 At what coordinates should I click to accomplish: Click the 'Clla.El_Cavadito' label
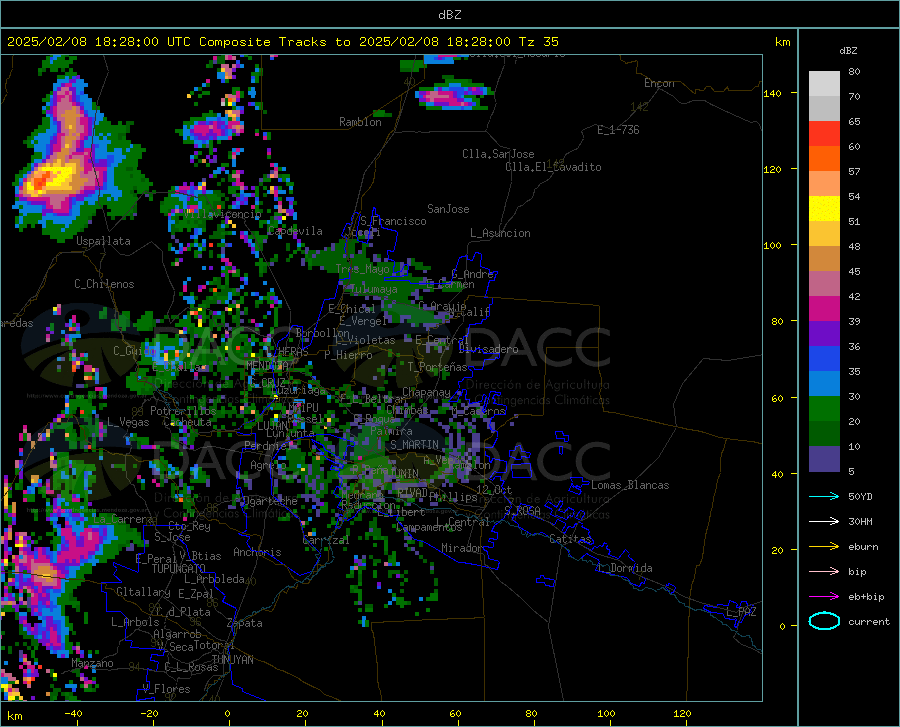click(553, 167)
